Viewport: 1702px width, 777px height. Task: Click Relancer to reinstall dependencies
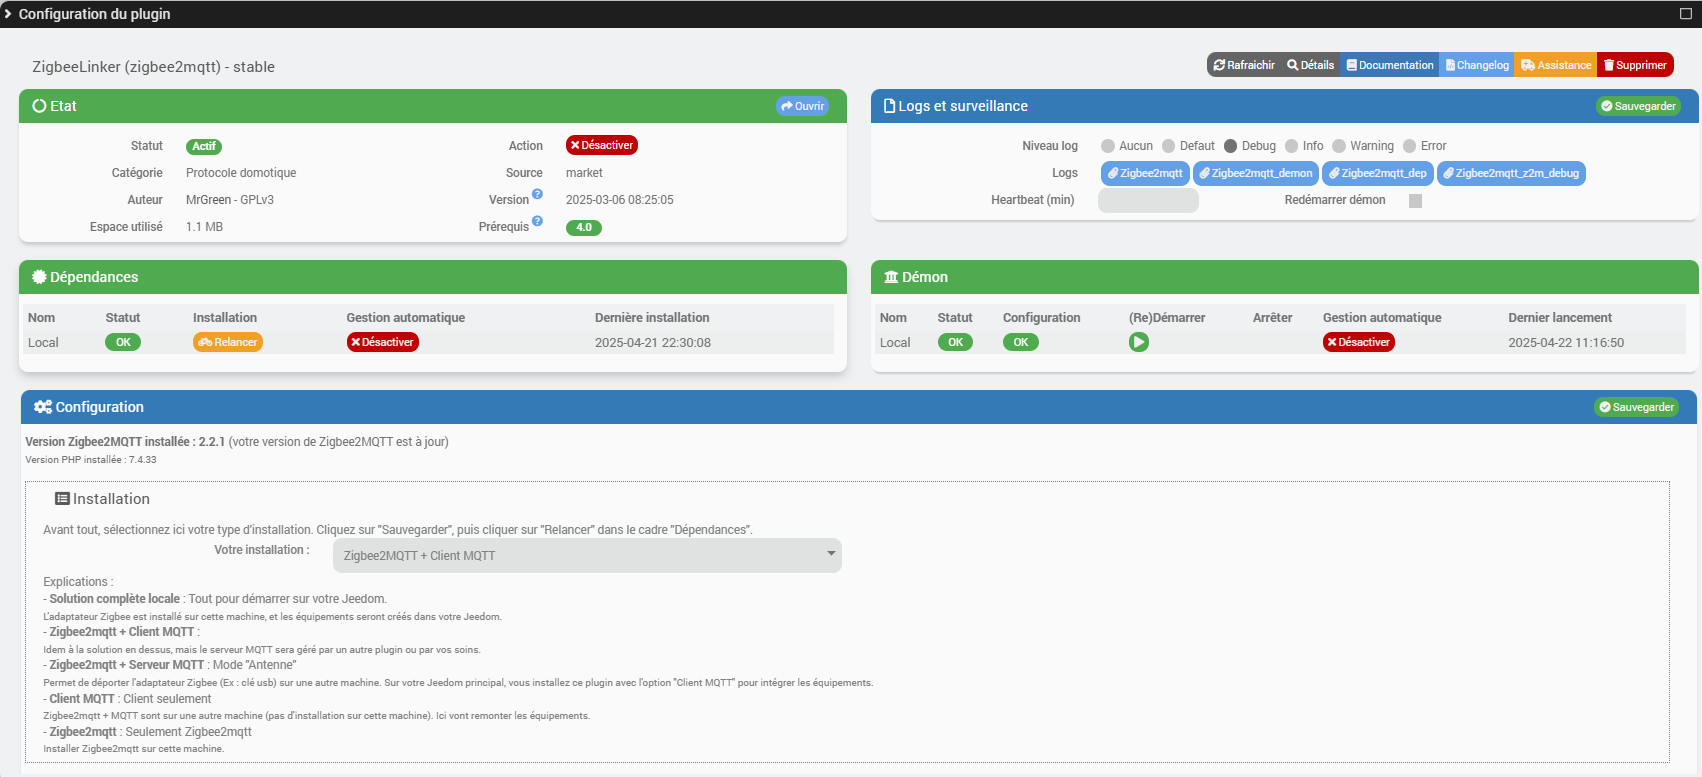point(228,342)
